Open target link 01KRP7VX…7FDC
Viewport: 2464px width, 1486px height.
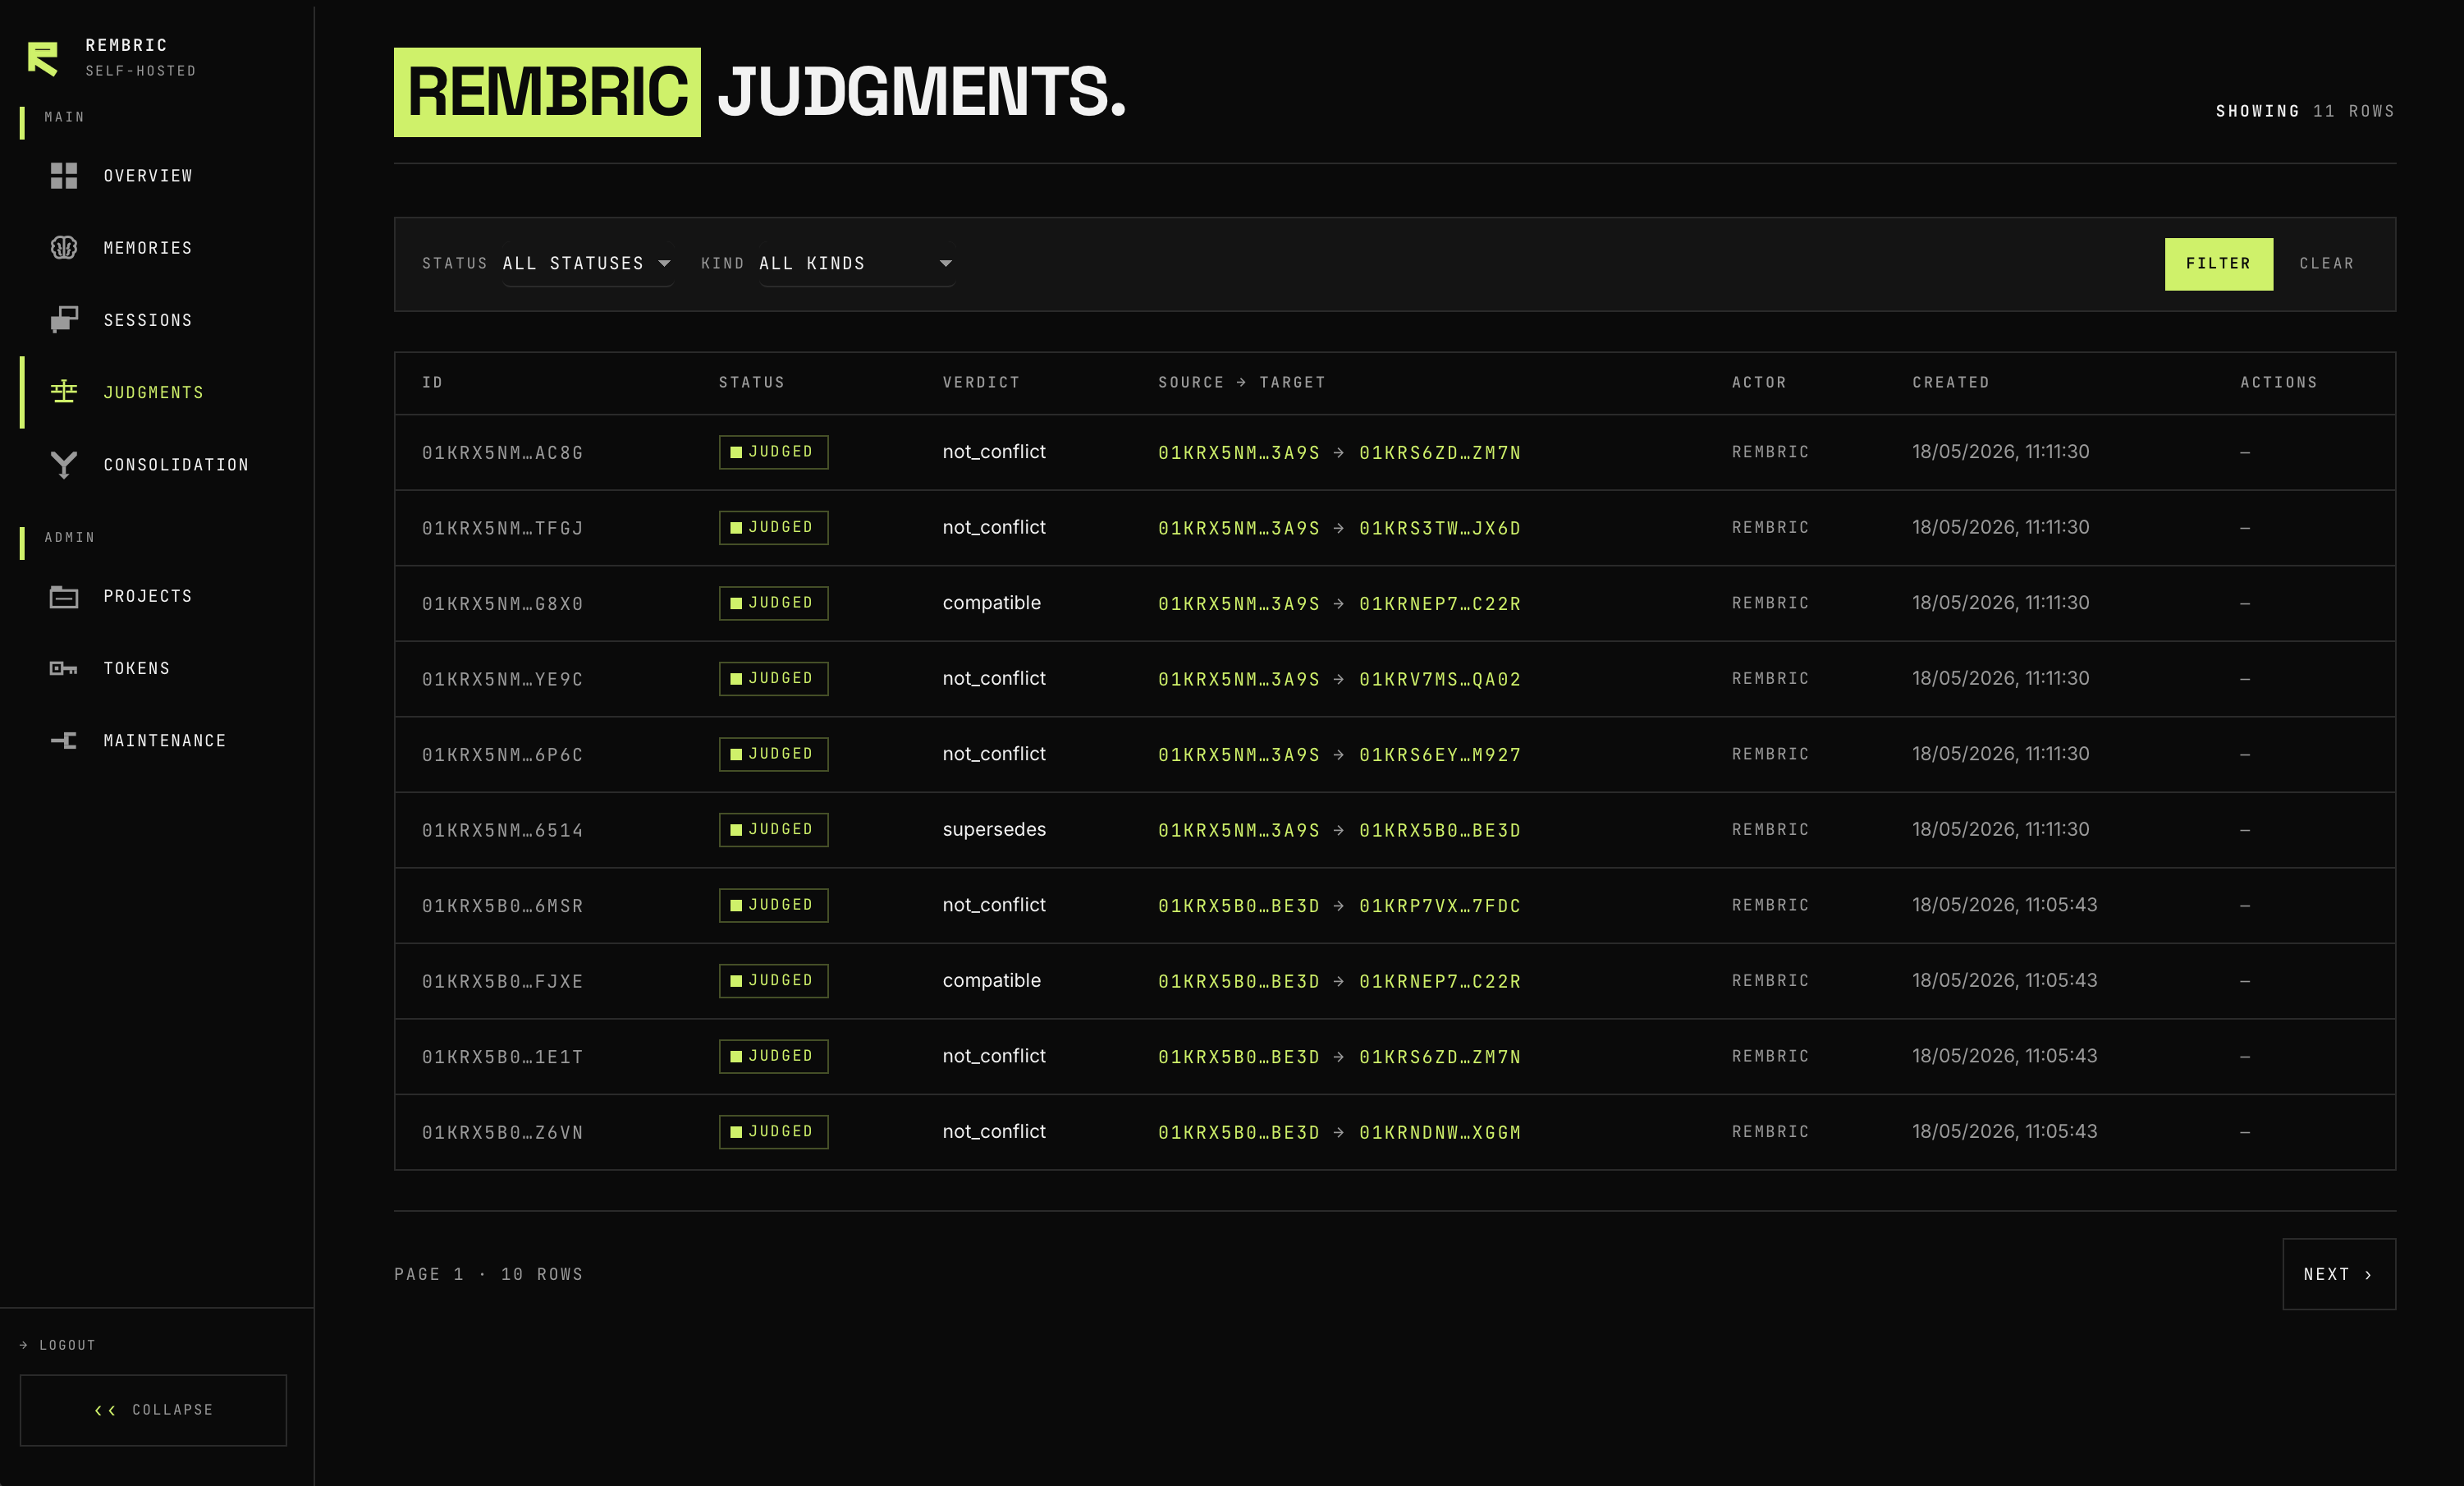[1440, 906]
